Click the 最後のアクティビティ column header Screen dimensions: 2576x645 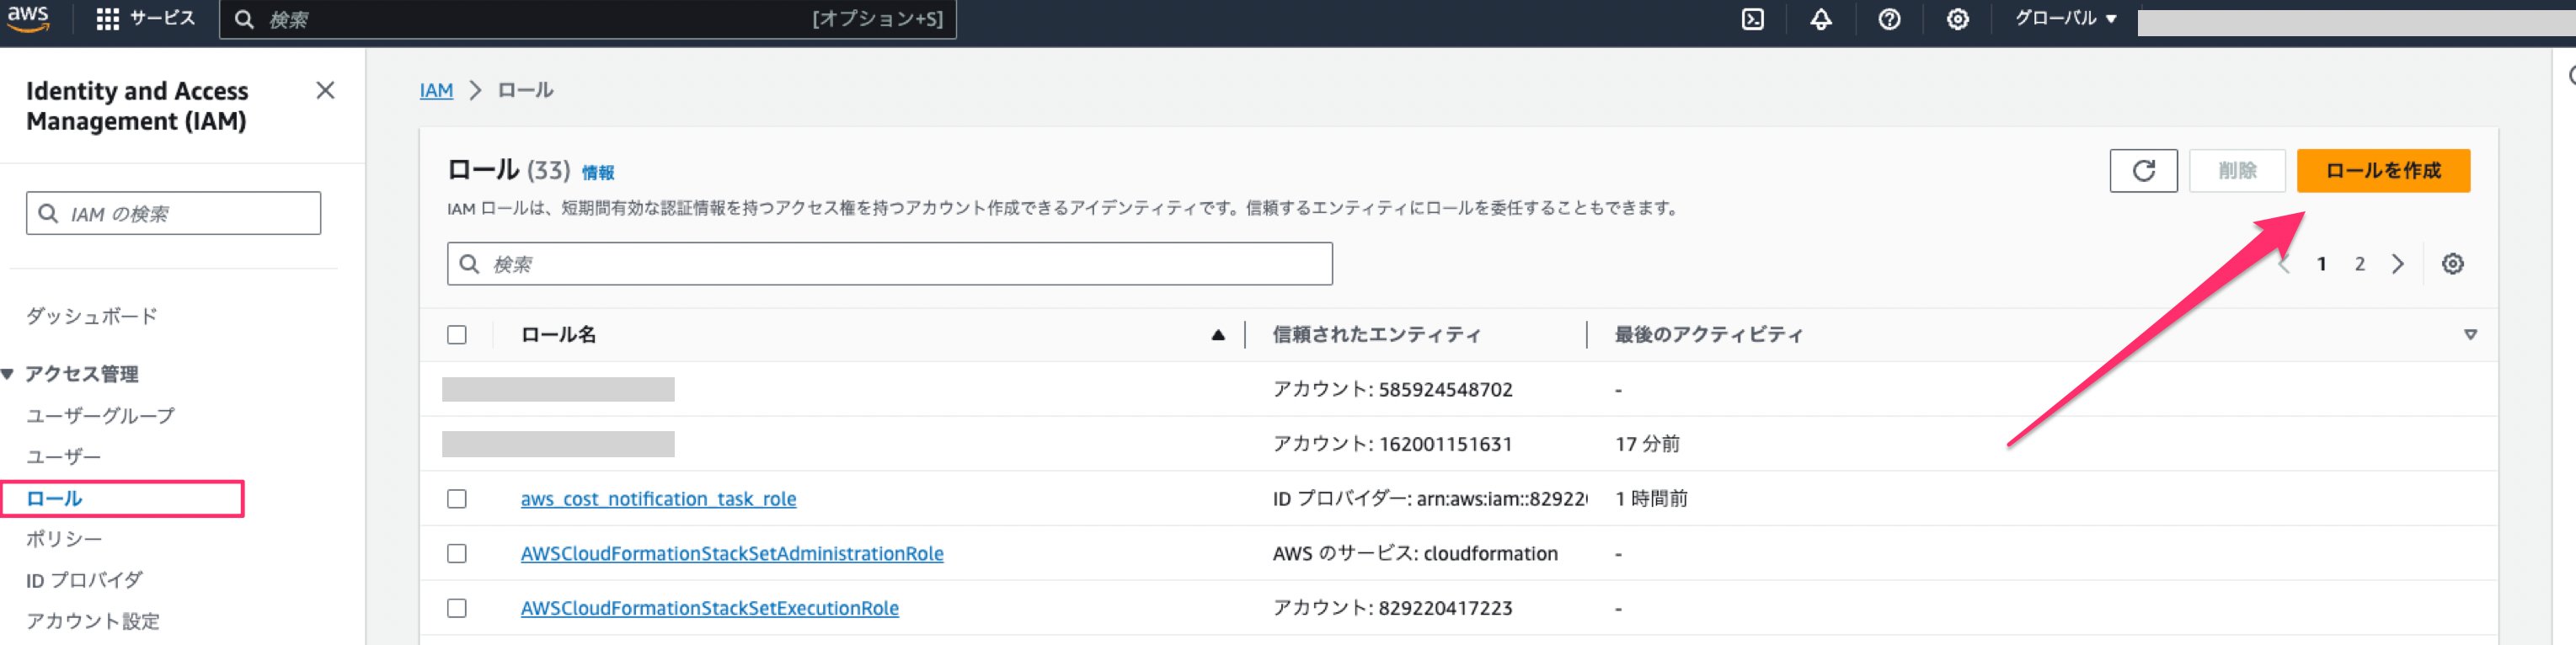[x=1708, y=335]
